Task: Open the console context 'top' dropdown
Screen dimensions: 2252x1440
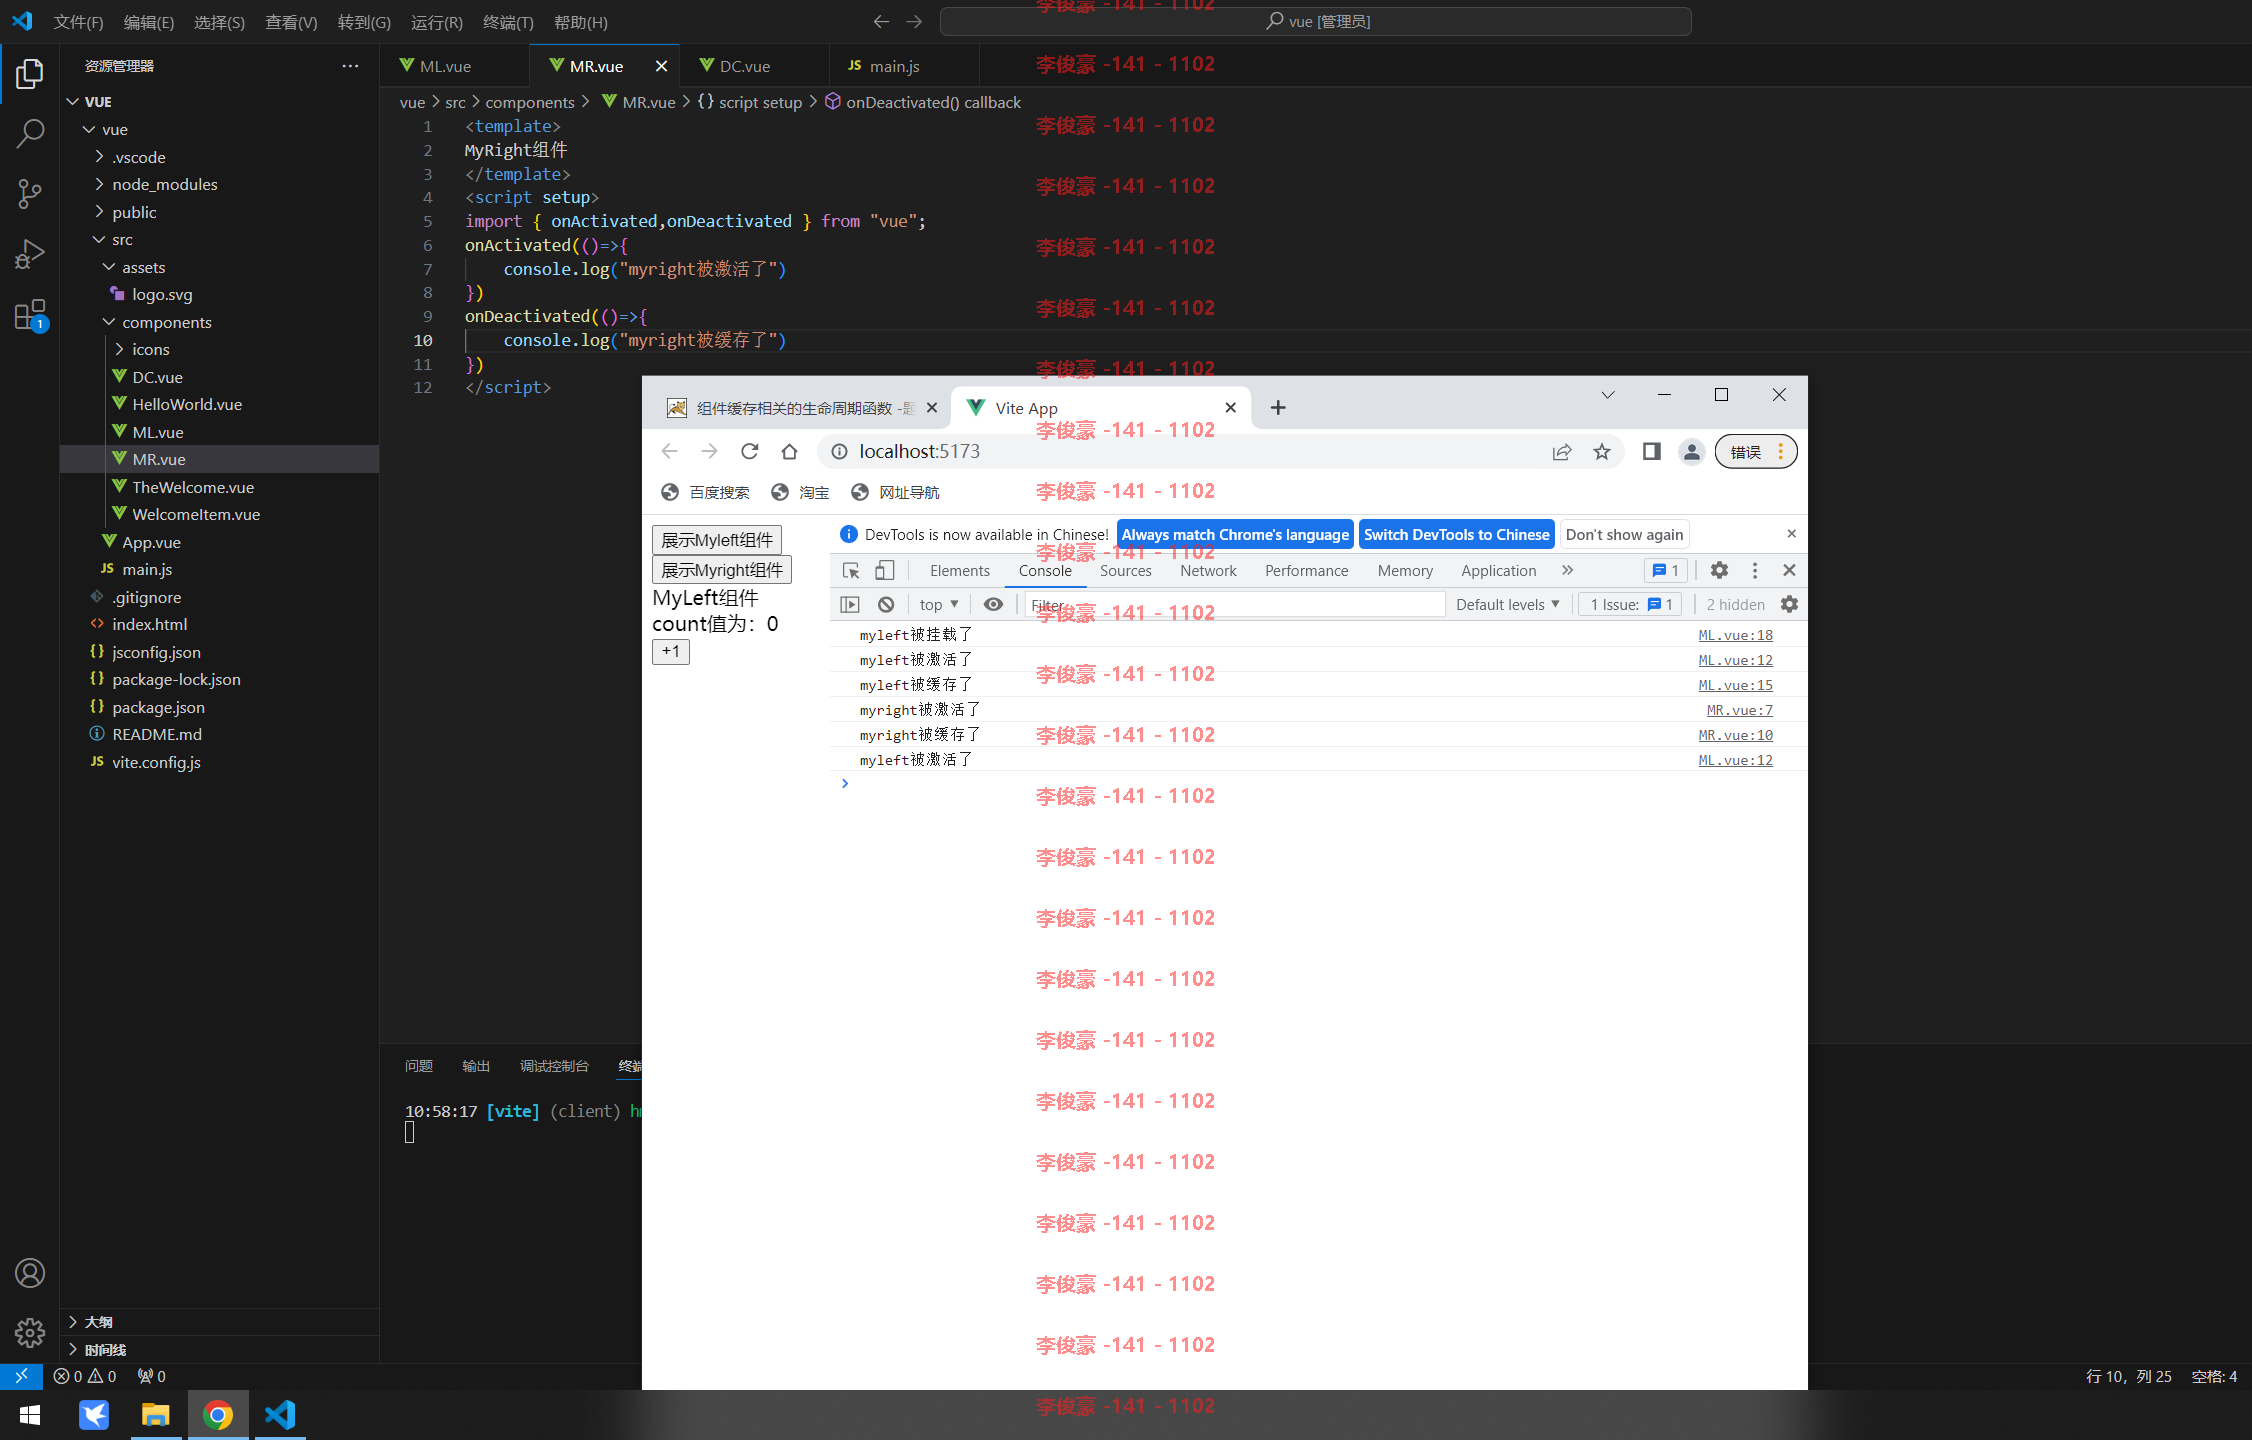Action: pos(939,604)
